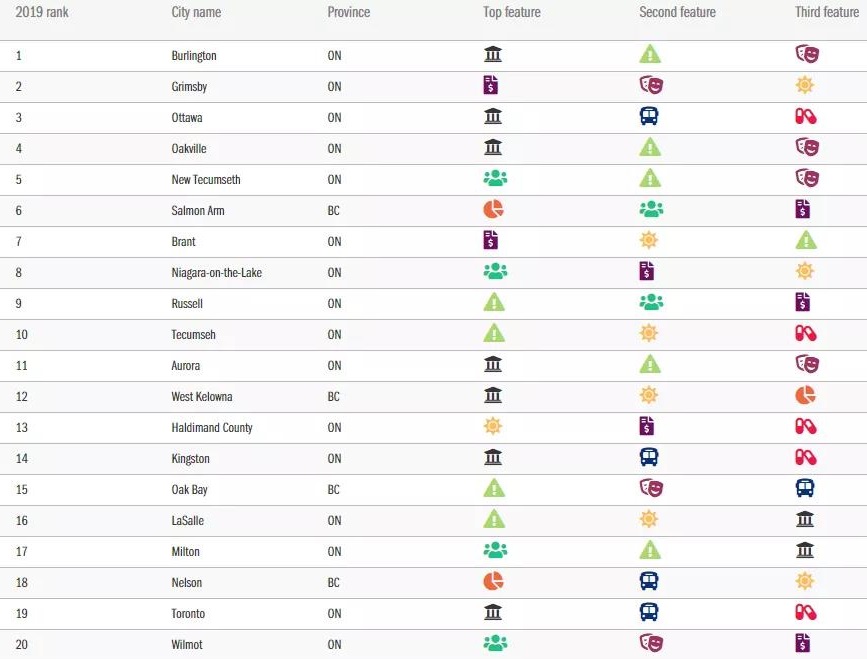Viewport: 867px width, 659px height.
Task: Click the "City name" column header
Action: click(x=196, y=13)
